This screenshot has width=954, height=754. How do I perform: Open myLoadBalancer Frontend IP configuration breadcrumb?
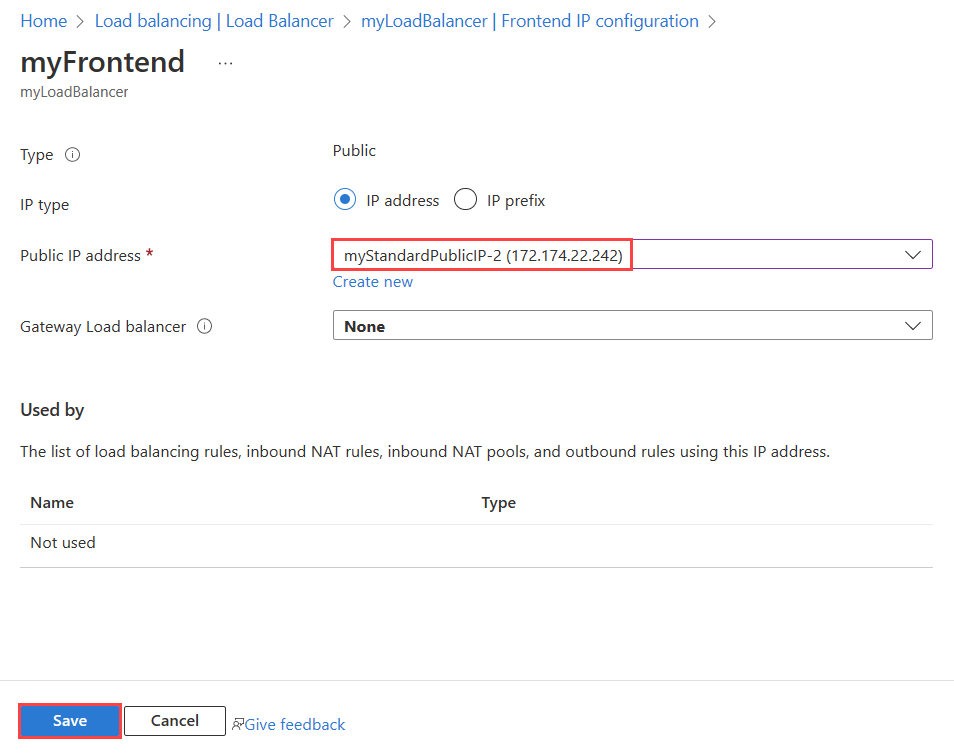(x=529, y=21)
